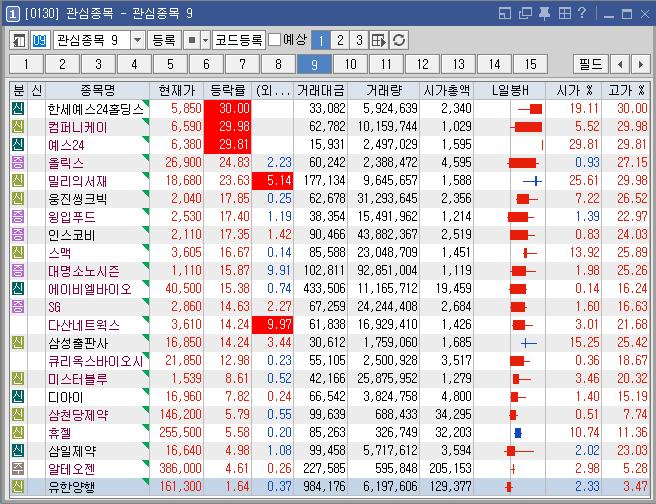Click the 증 badge for 올릭스
The width and height of the screenshot is (656, 504).
pos(18,163)
